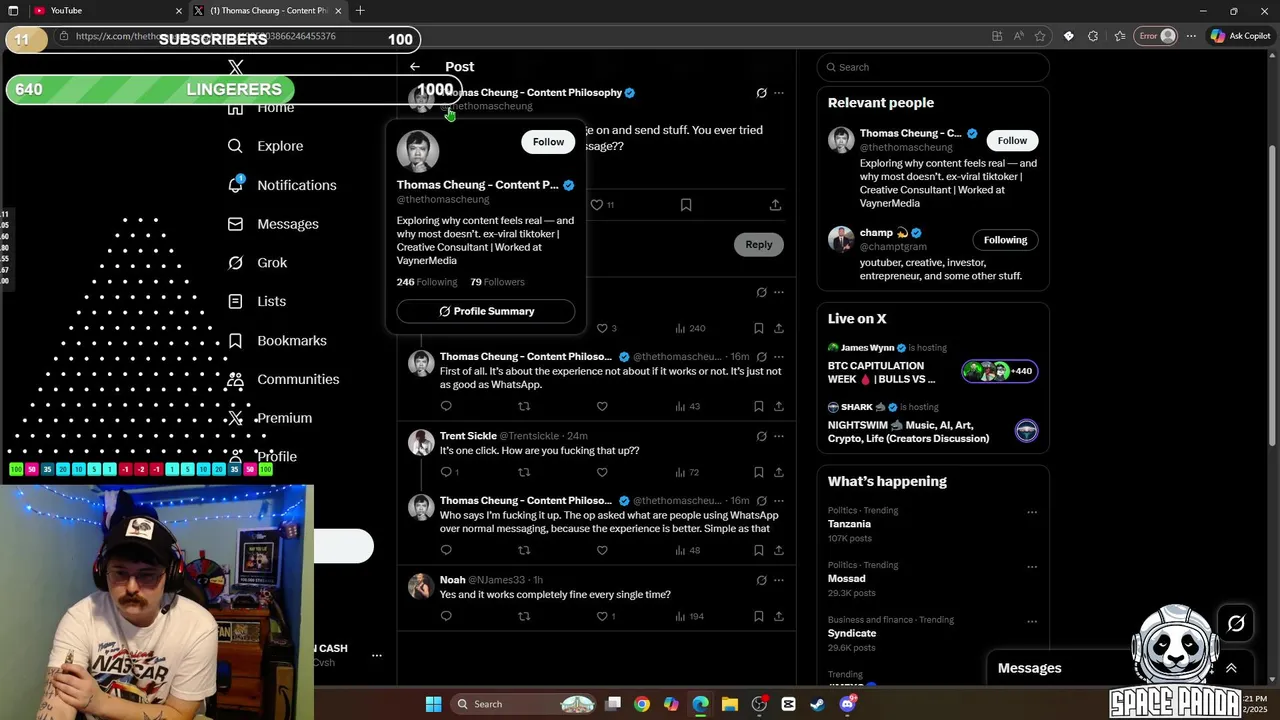Like Trent Sickle's comment
Viewport: 1280px width, 720px height.
[602, 472]
